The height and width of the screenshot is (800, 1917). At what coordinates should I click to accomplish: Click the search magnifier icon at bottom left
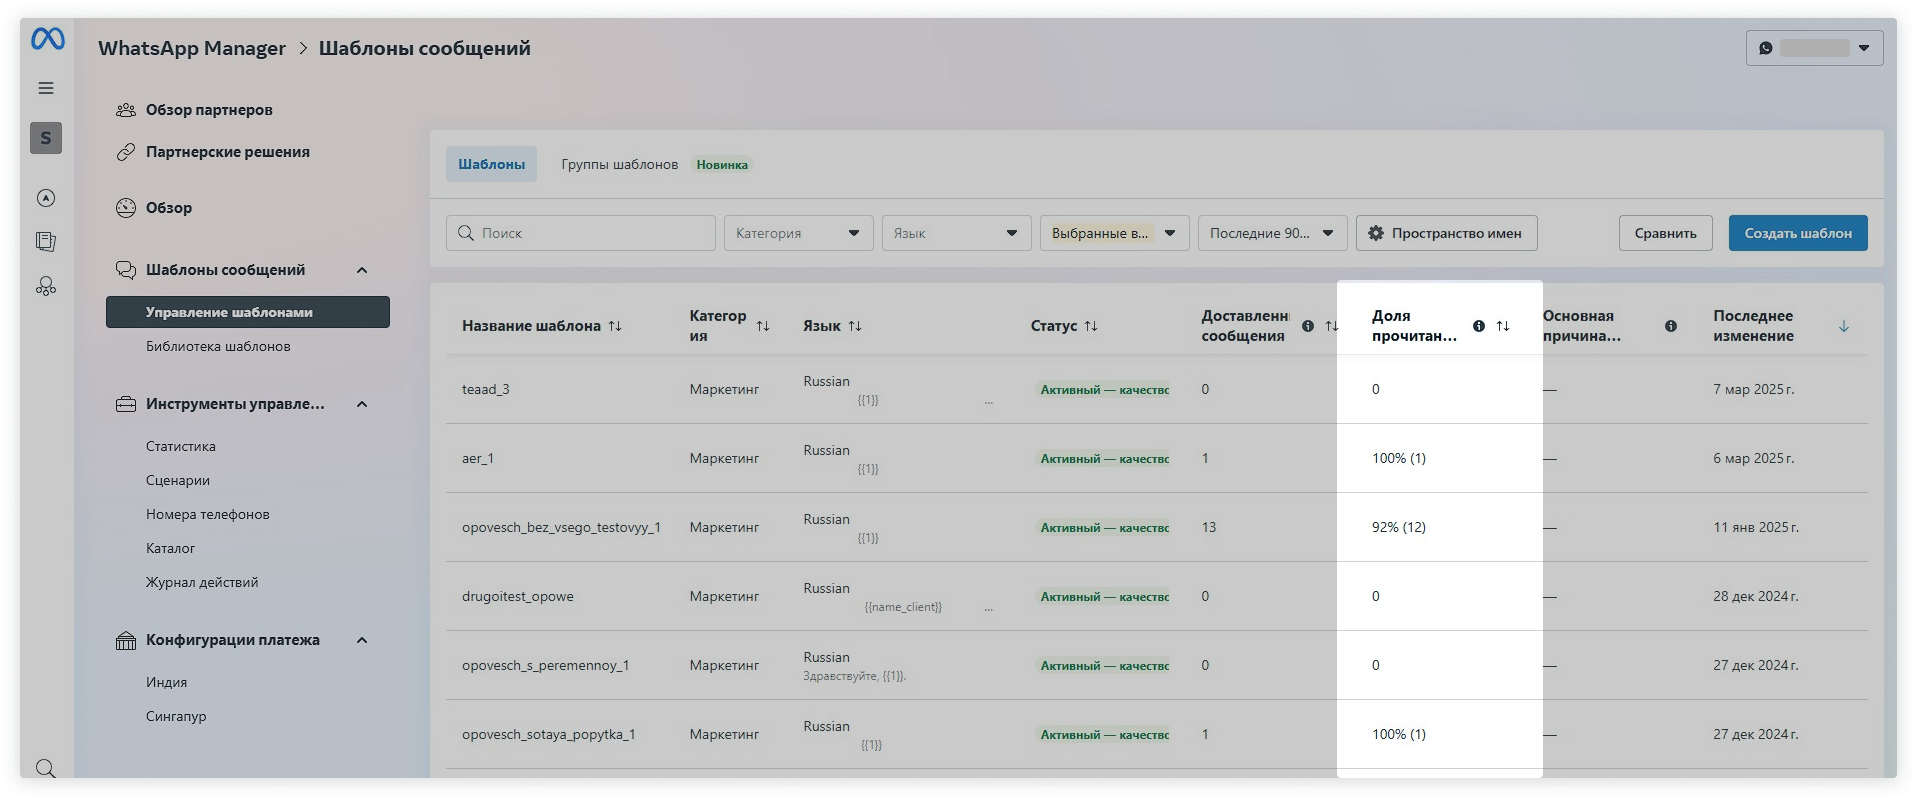pos(46,768)
